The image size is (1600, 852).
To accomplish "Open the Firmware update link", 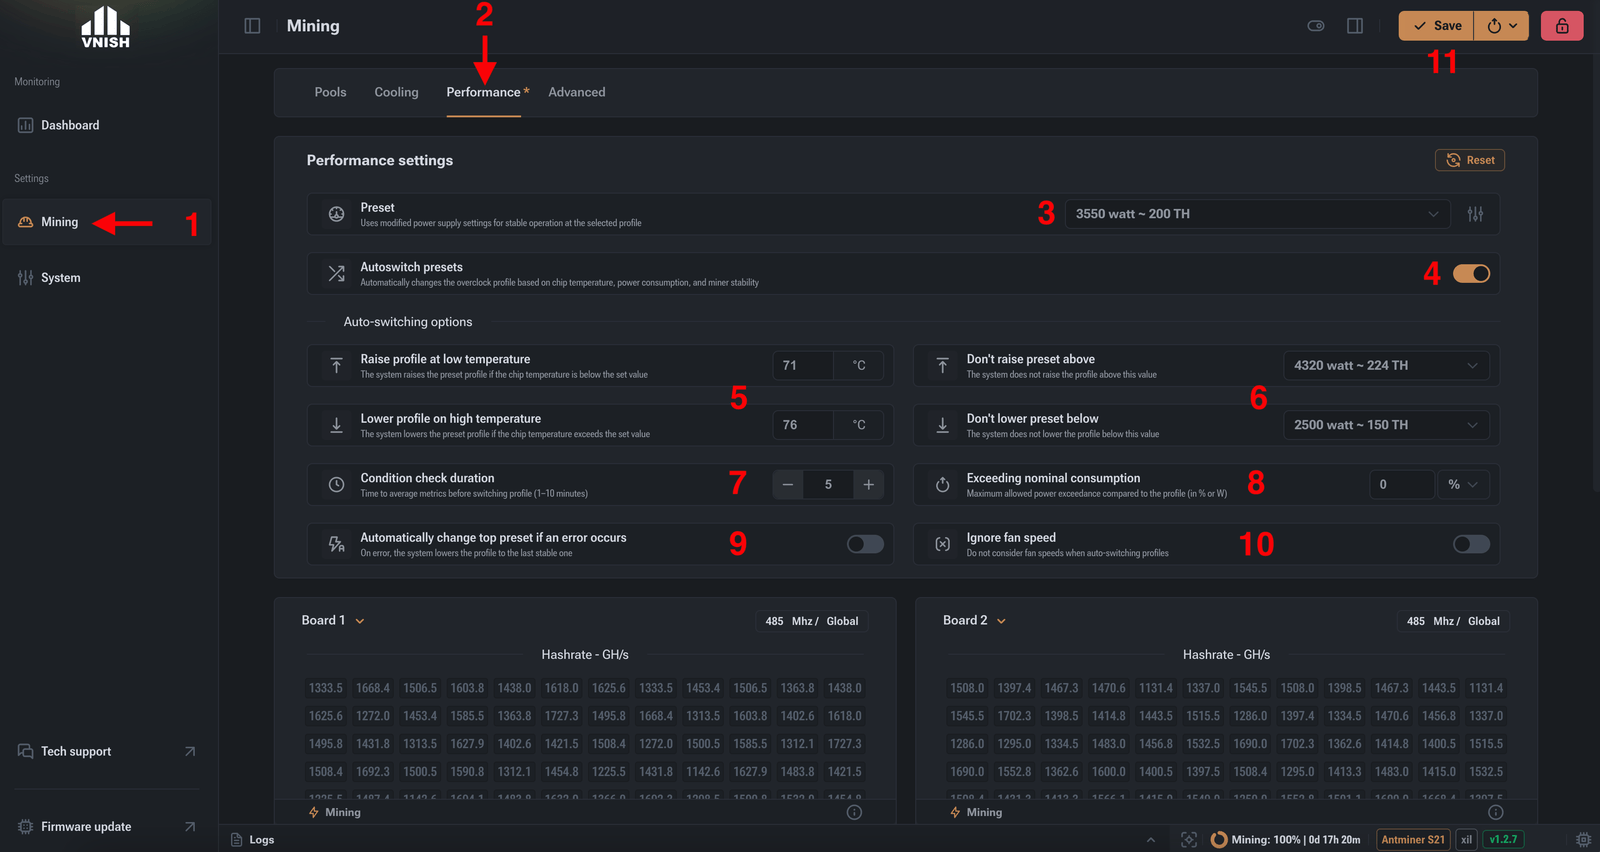I will pos(106,827).
